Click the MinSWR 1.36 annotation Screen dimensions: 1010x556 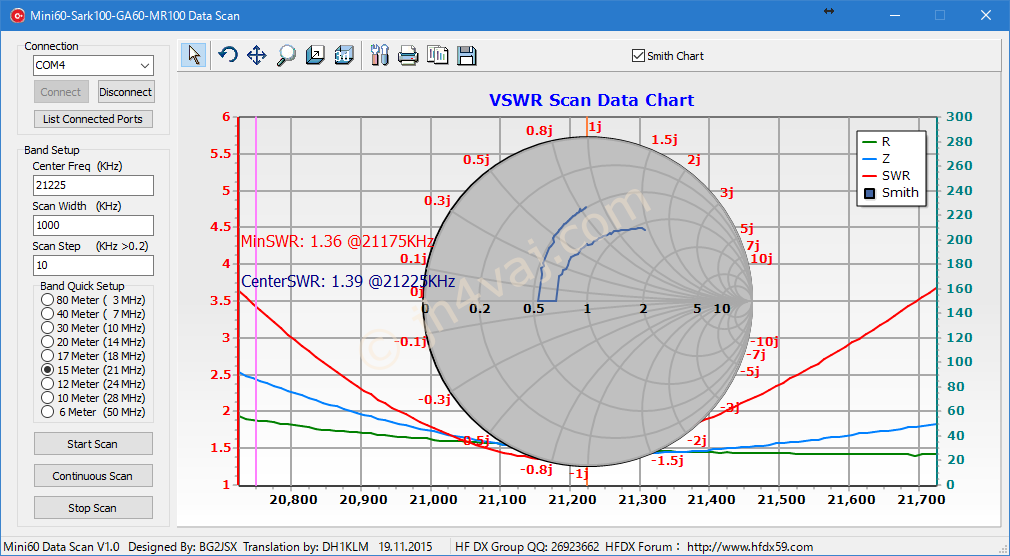pos(337,242)
